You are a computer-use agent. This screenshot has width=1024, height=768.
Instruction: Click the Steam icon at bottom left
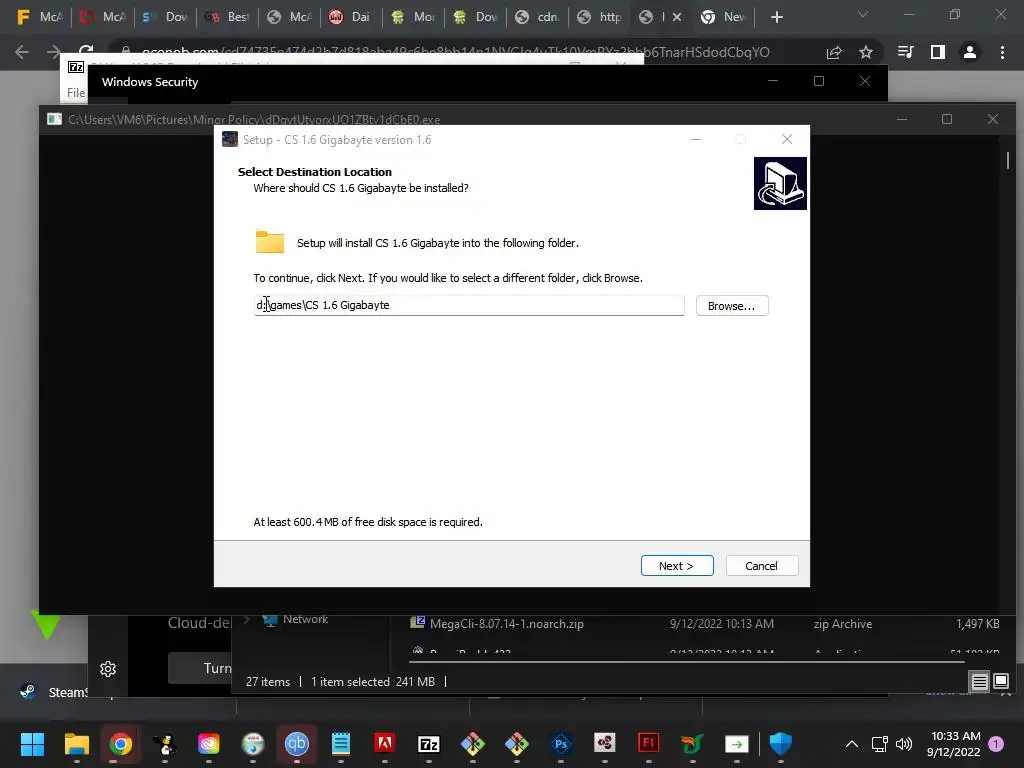[28, 692]
